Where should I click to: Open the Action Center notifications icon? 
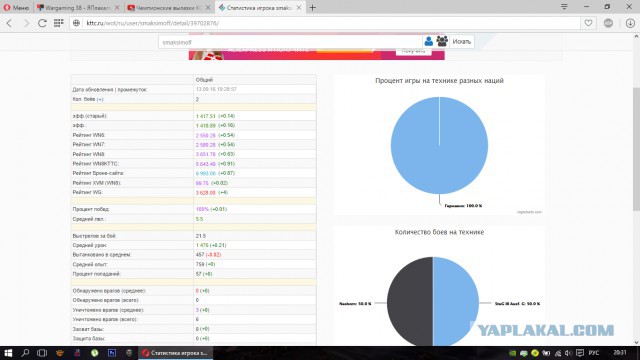pos(580,353)
